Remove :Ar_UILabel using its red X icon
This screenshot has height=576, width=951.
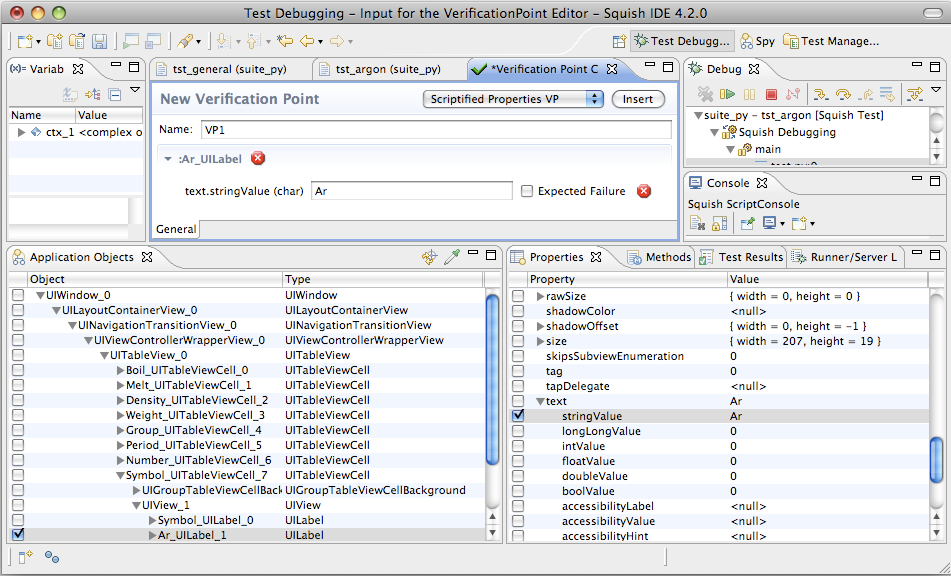click(258, 158)
